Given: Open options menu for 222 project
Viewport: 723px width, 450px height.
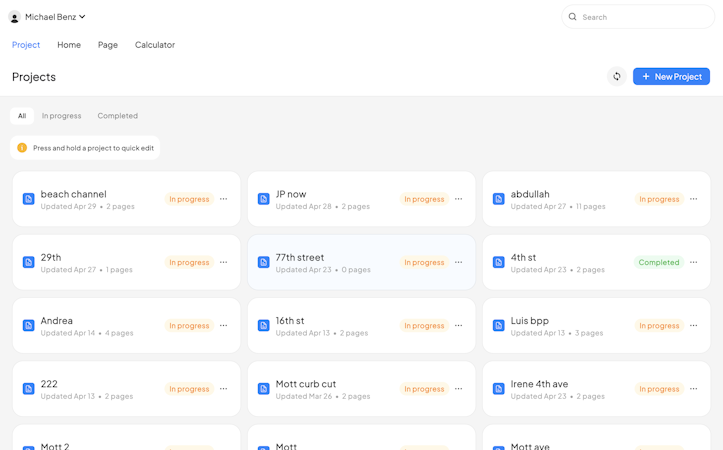Looking at the screenshot, I should 224,389.
